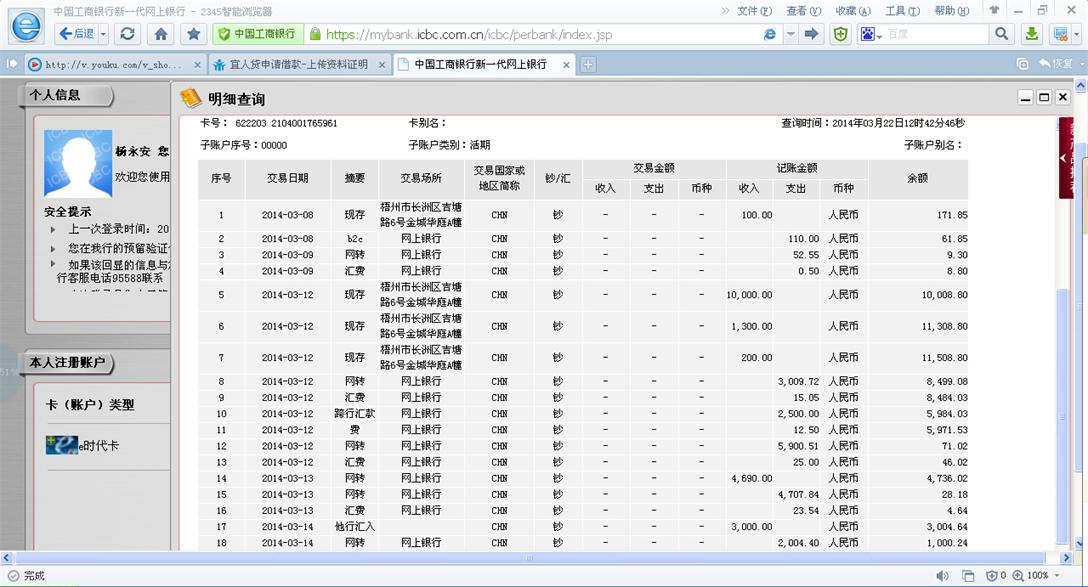Click the green download icon
This screenshot has height=587, width=1088.
pyautogui.click(x=1031, y=34)
